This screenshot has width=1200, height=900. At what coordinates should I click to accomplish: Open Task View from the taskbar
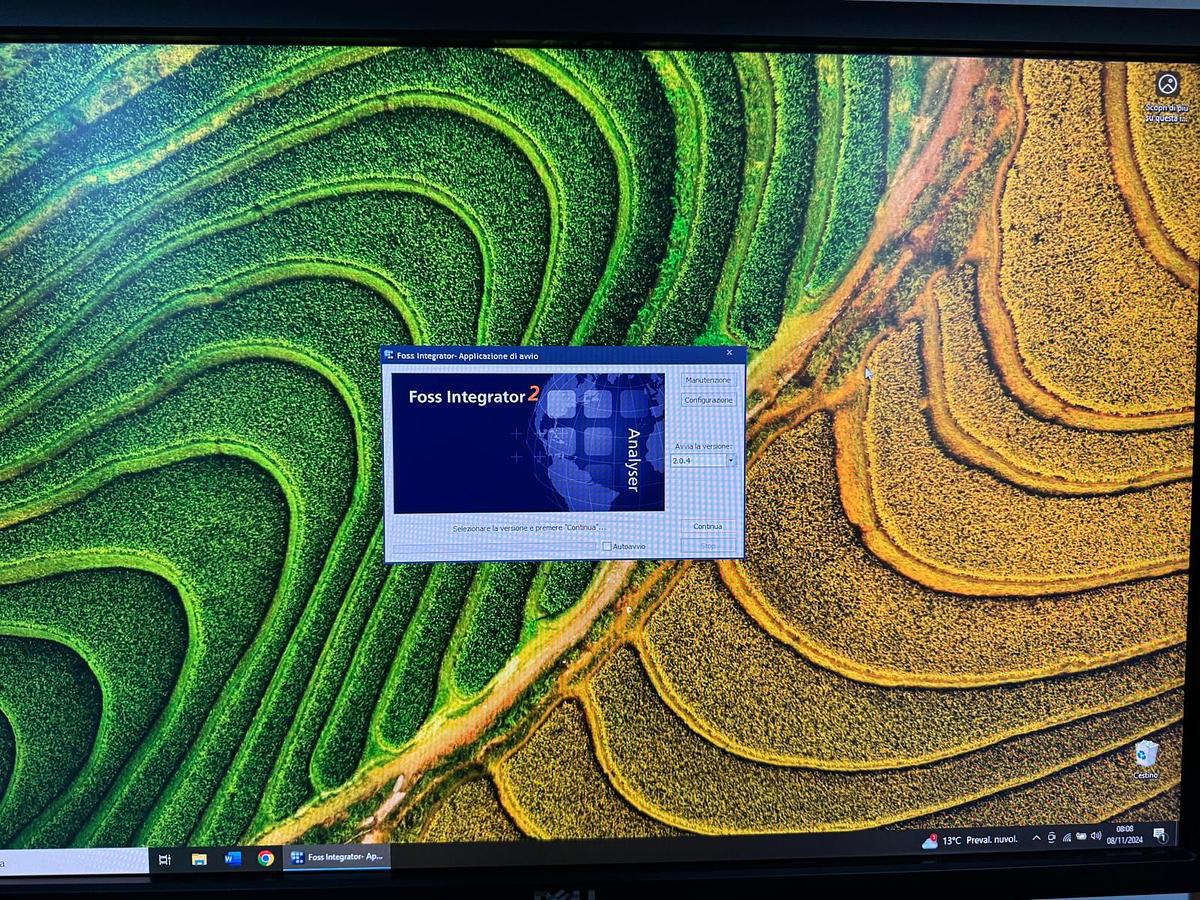point(165,859)
